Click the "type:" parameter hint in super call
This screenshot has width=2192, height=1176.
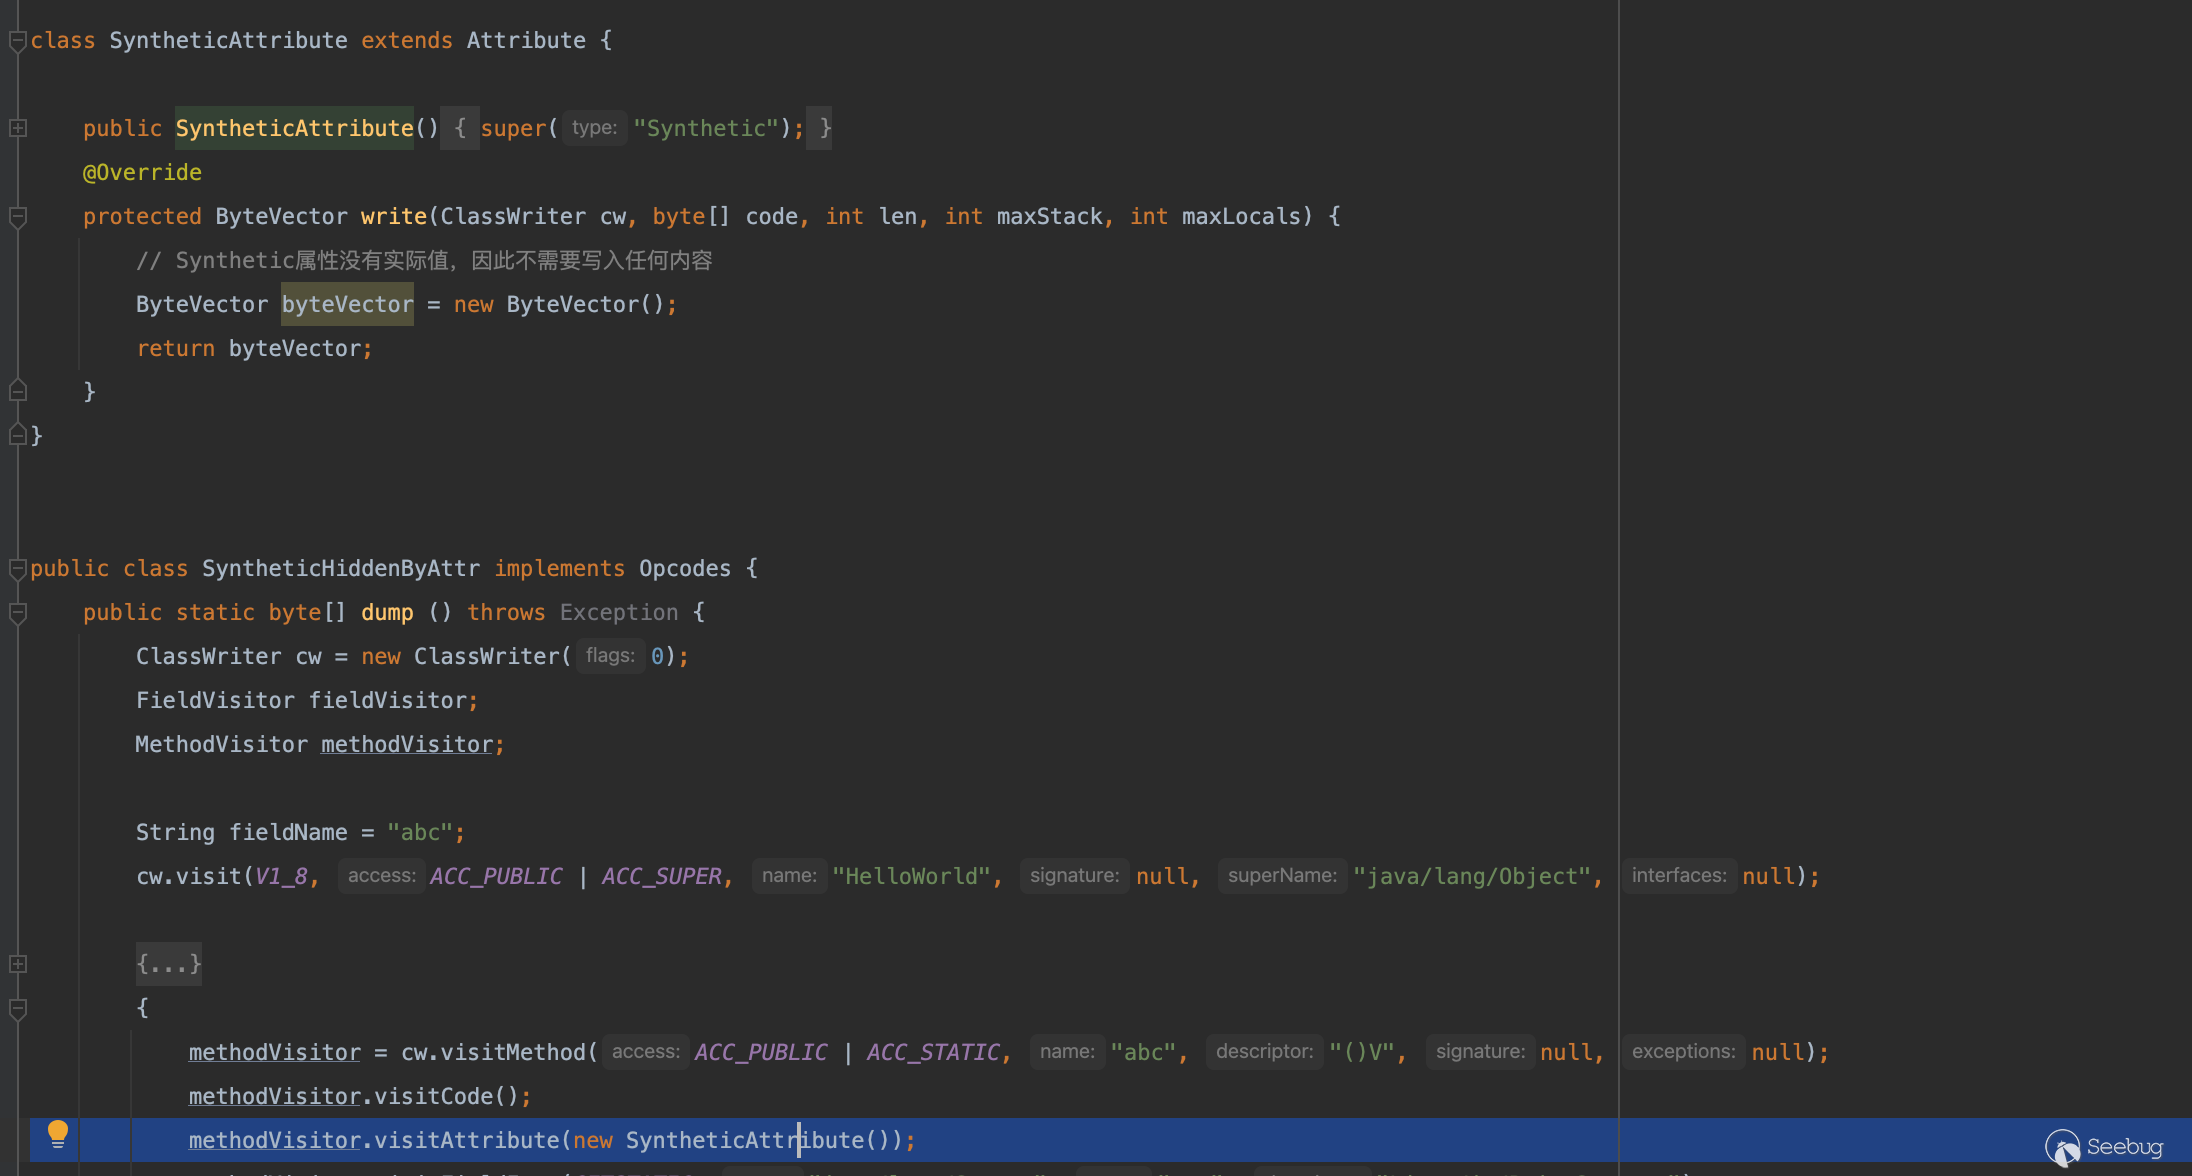click(x=594, y=128)
